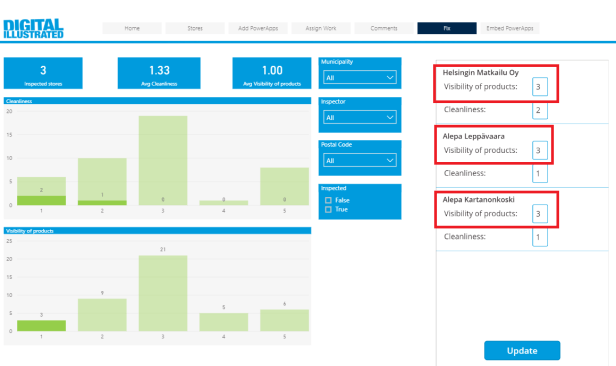Expand the Postal Code dropdown
Image resolution: width=616 pixels, height=366 pixels.
[x=360, y=160]
